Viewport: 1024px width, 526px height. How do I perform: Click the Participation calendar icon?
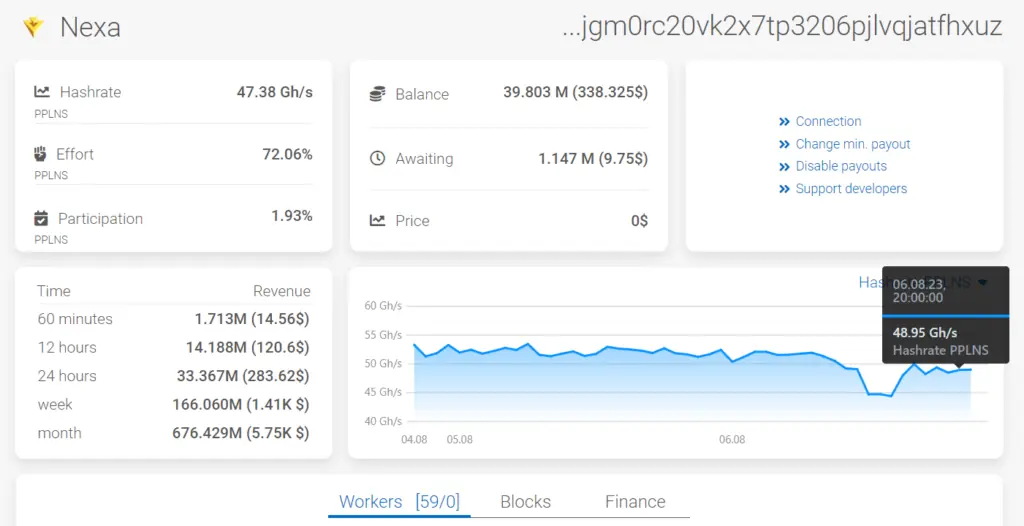click(41, 218)
